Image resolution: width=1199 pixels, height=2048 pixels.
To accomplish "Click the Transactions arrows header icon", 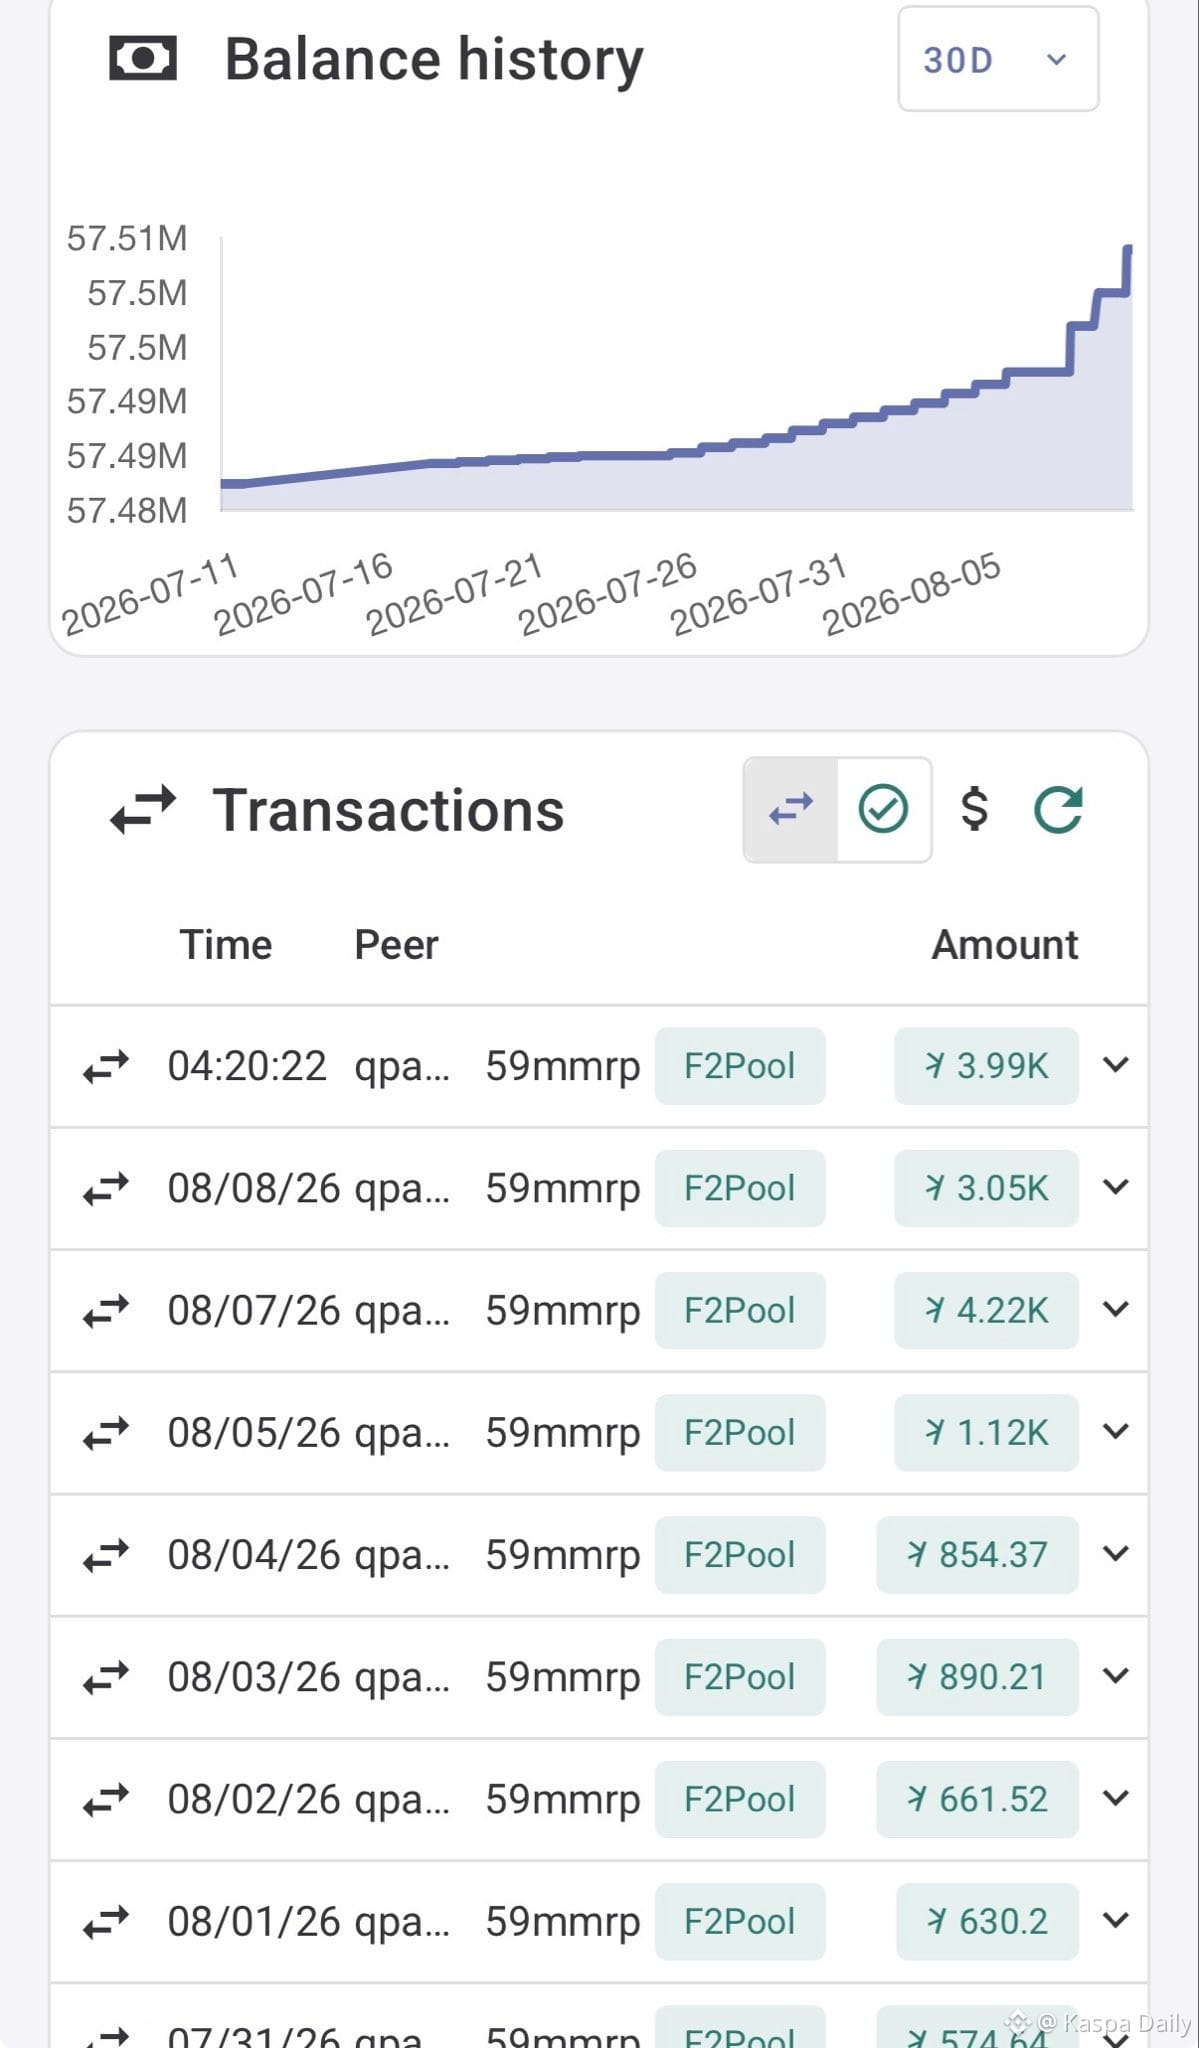I will (x=143, y=810).
